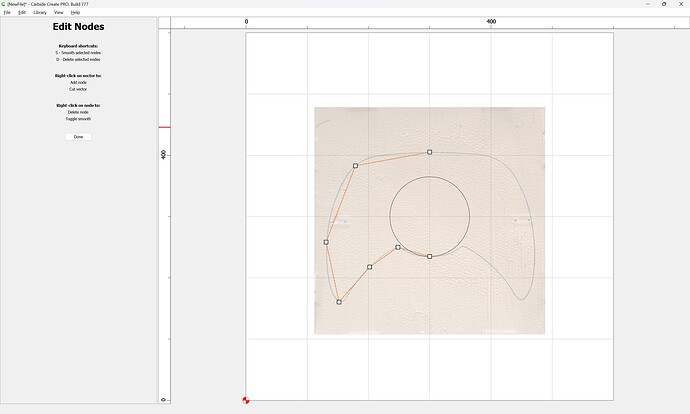Open the View menu
This screenshot has width=690, height=414.
click(x=59, y=12)
